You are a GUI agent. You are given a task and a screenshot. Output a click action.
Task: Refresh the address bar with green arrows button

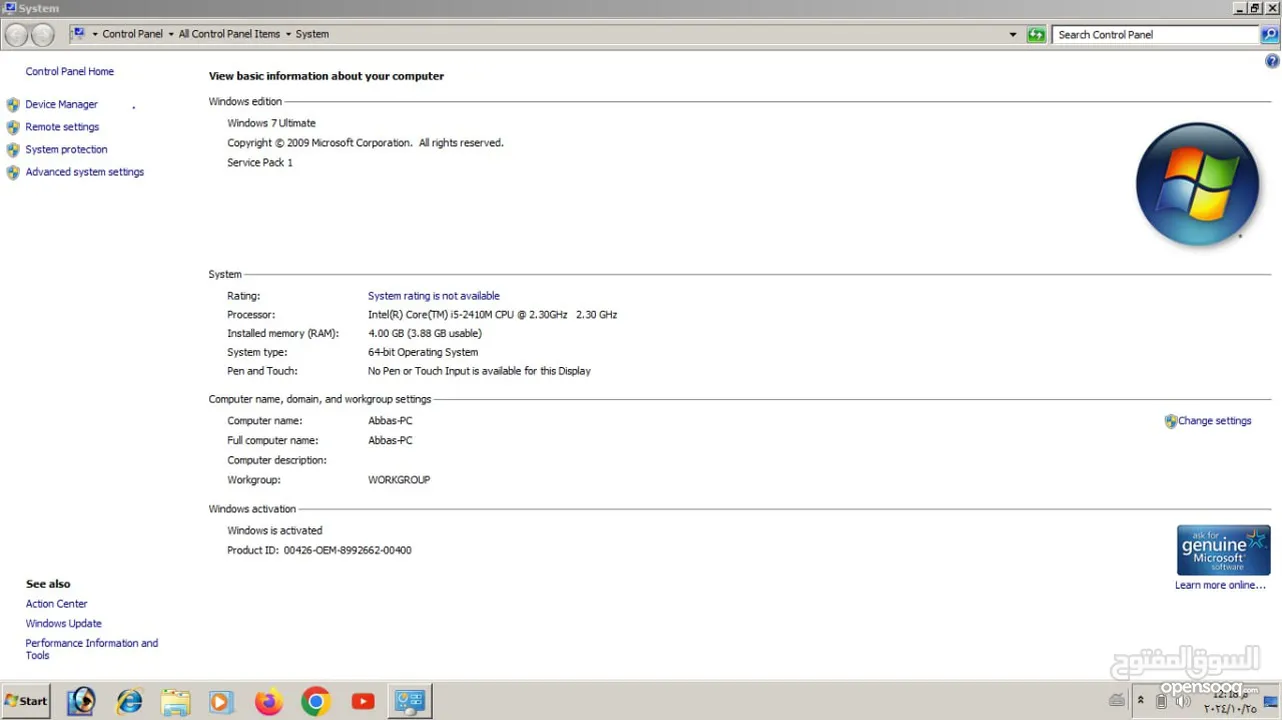[x=1036, y=35]
